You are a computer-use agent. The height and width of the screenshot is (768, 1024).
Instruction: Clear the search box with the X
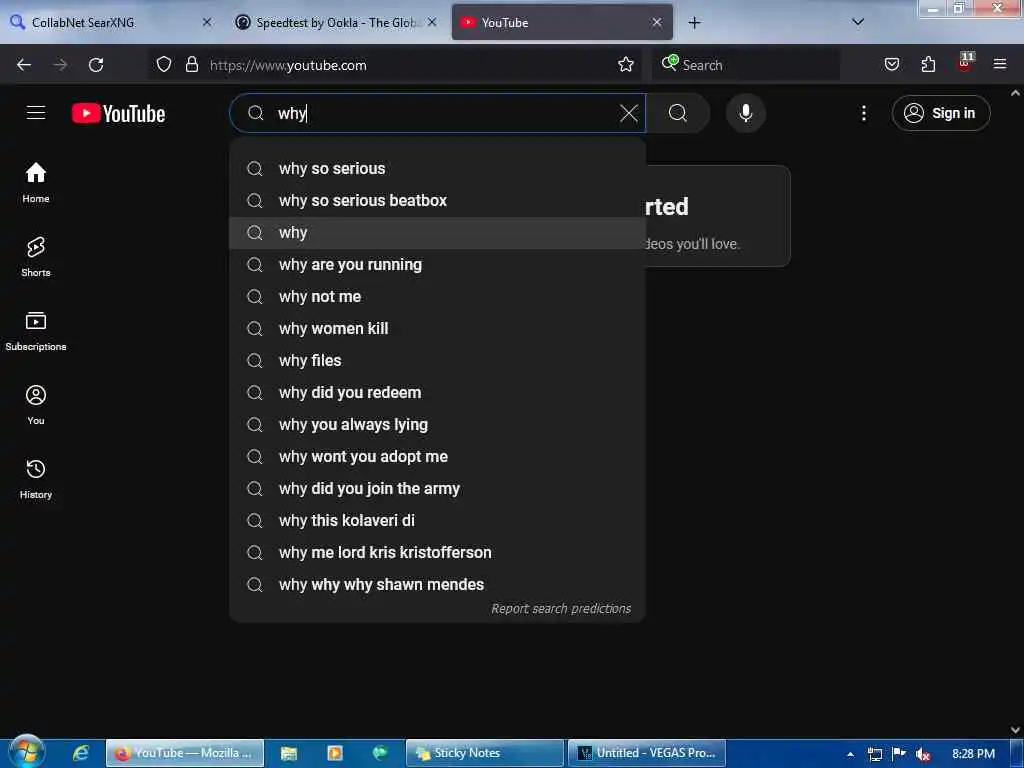pyautogui.click(x=628, y=113)
